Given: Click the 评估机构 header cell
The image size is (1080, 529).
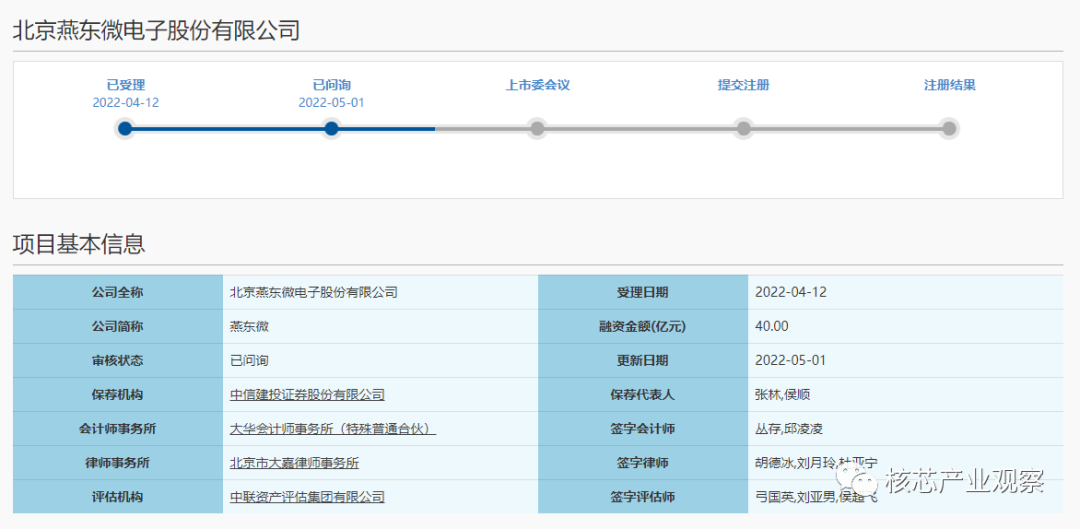Looking at the screenshot, I should 118,497.
